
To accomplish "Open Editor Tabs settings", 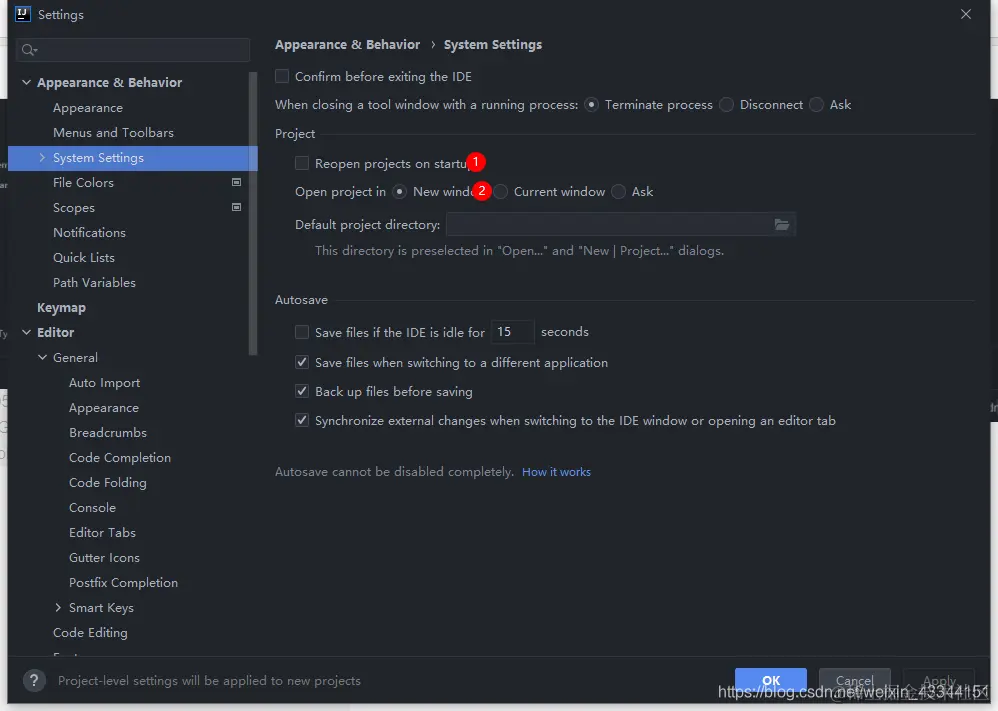I will 102,532.
